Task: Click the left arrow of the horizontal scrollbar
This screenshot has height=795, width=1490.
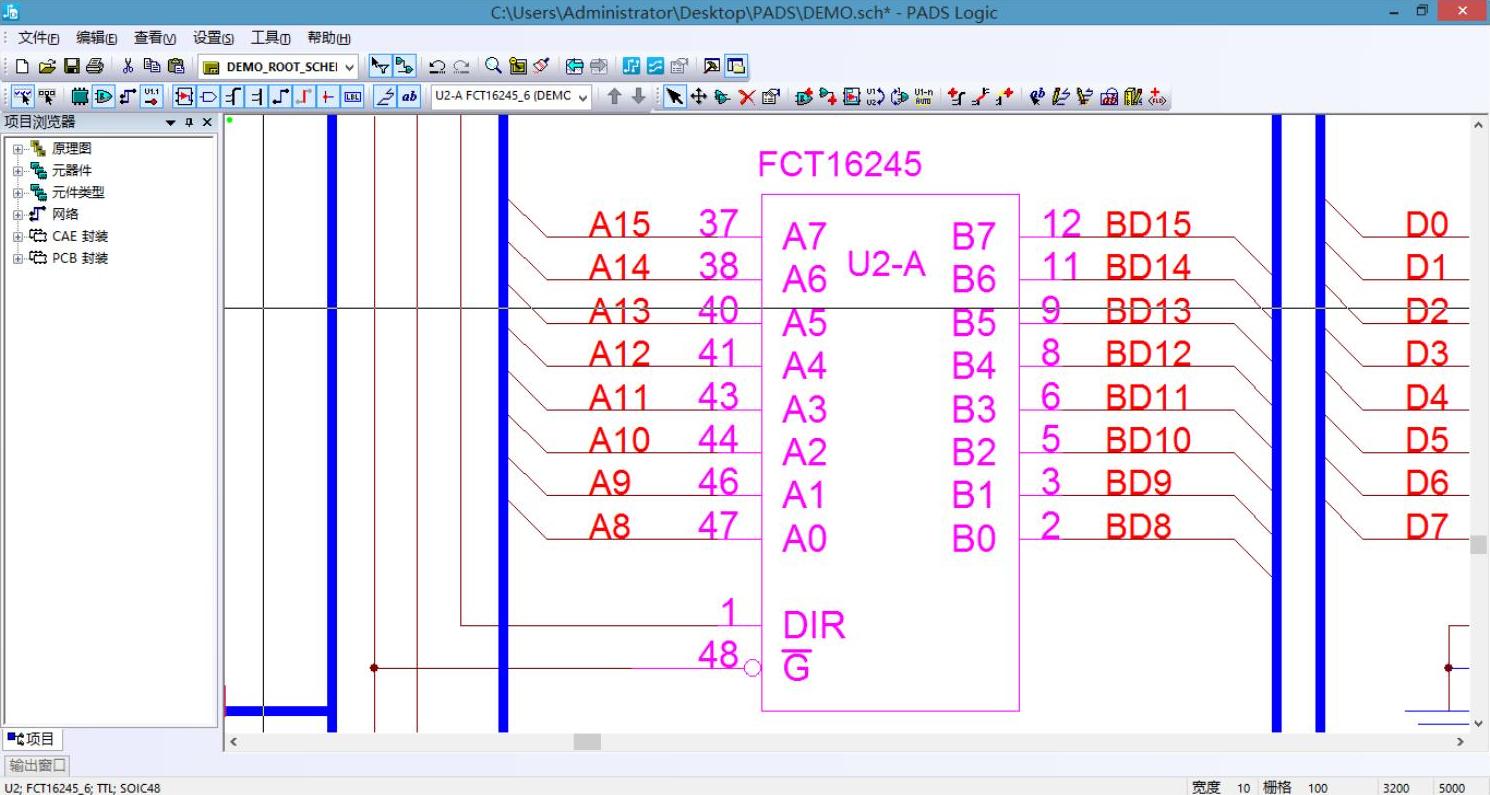Action: (234, 742)
